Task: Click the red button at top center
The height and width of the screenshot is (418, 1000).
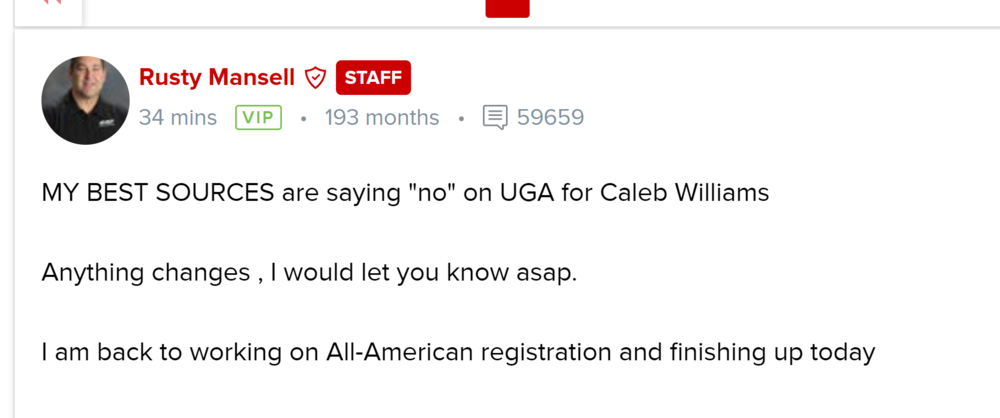Action: pos(507,7)
